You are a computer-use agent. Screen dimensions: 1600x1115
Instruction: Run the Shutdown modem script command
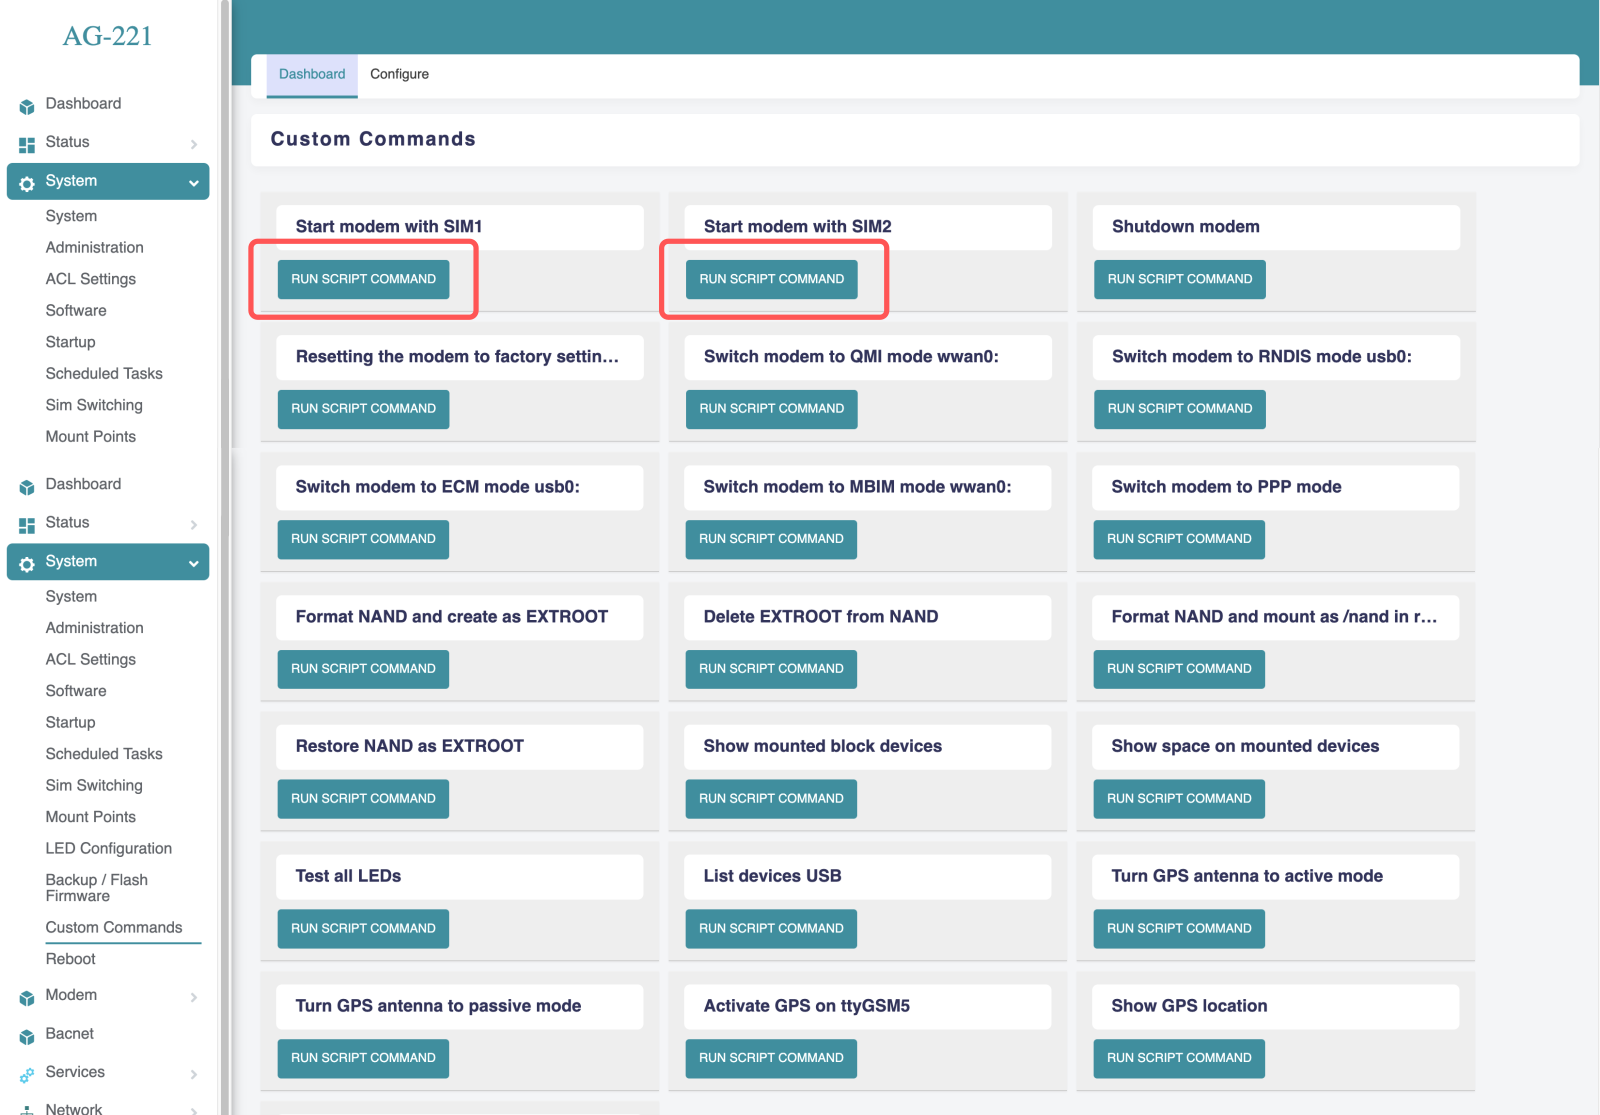click(1178, 279)
